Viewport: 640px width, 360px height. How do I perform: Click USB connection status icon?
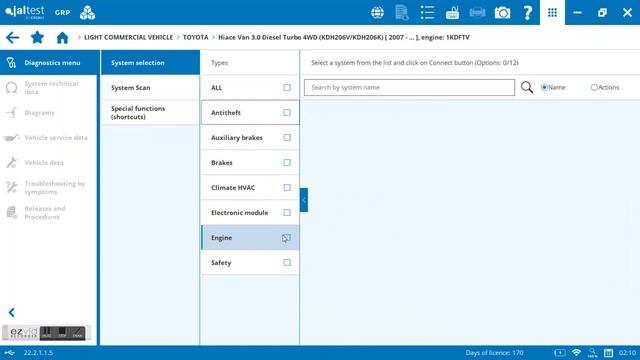coord(10,353)
